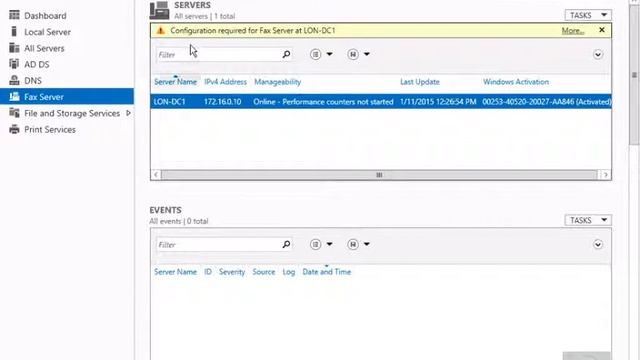Expand the Servers filter panel chevron
This screenshot has height=360, width=640.
click(598, 54)
